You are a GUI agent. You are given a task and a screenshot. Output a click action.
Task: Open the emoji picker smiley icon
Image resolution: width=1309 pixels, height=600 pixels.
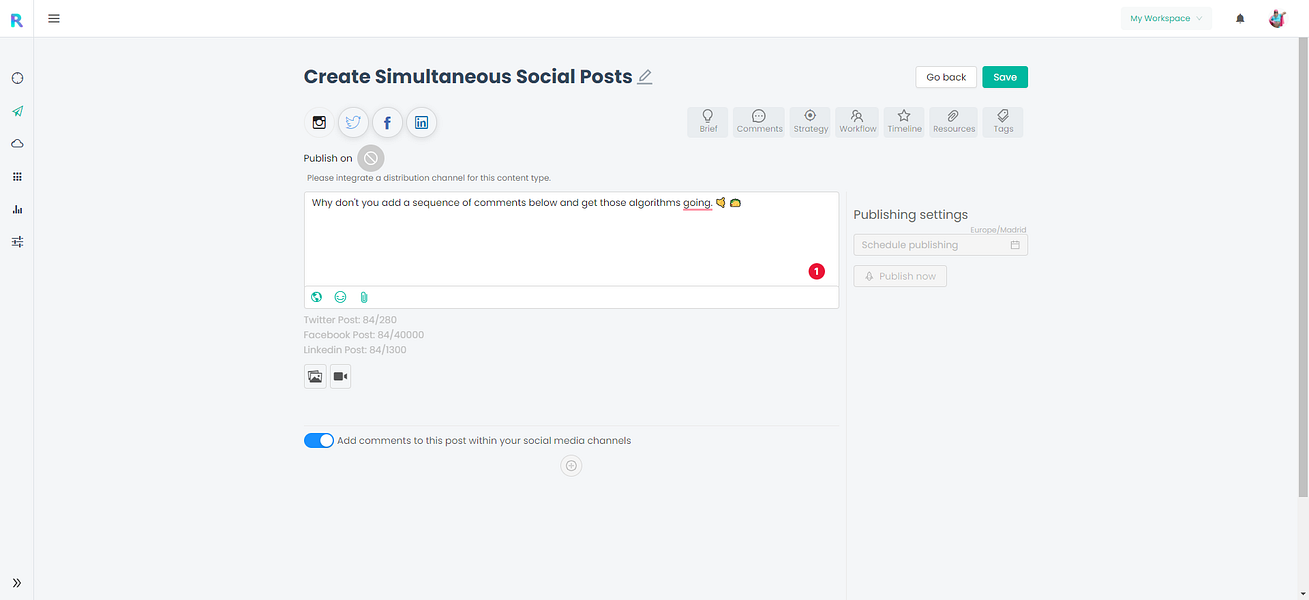[x=341, y=297]
